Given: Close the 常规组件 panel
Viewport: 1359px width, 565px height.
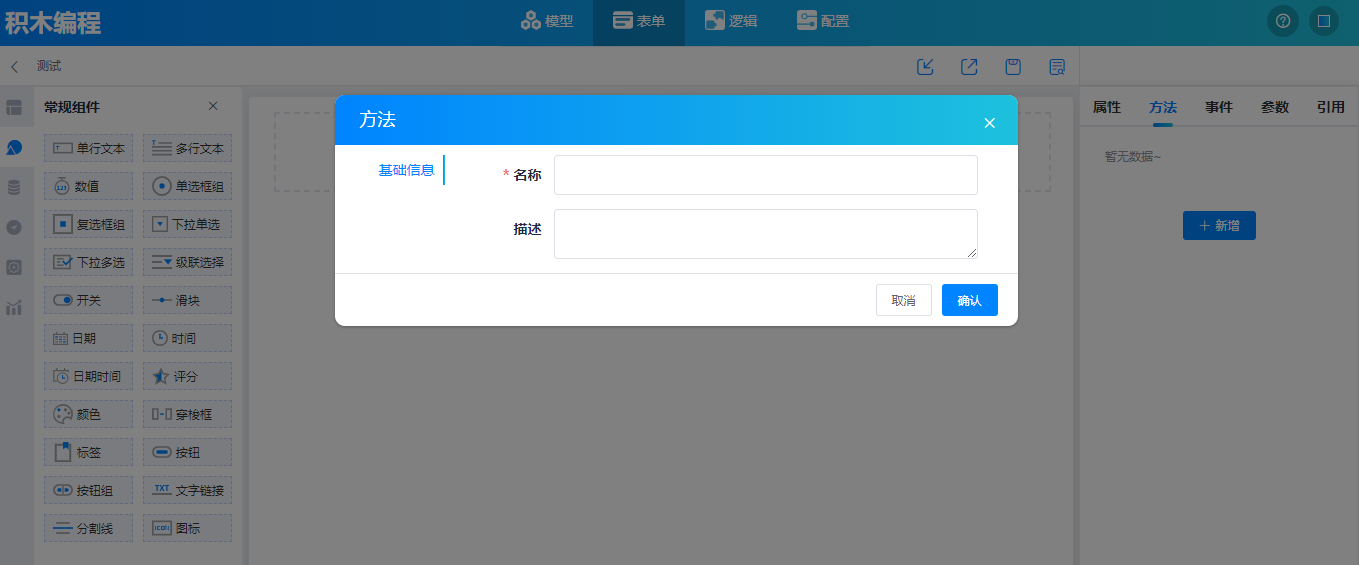Looking at the screenshot, I should [x=213, y=106].
